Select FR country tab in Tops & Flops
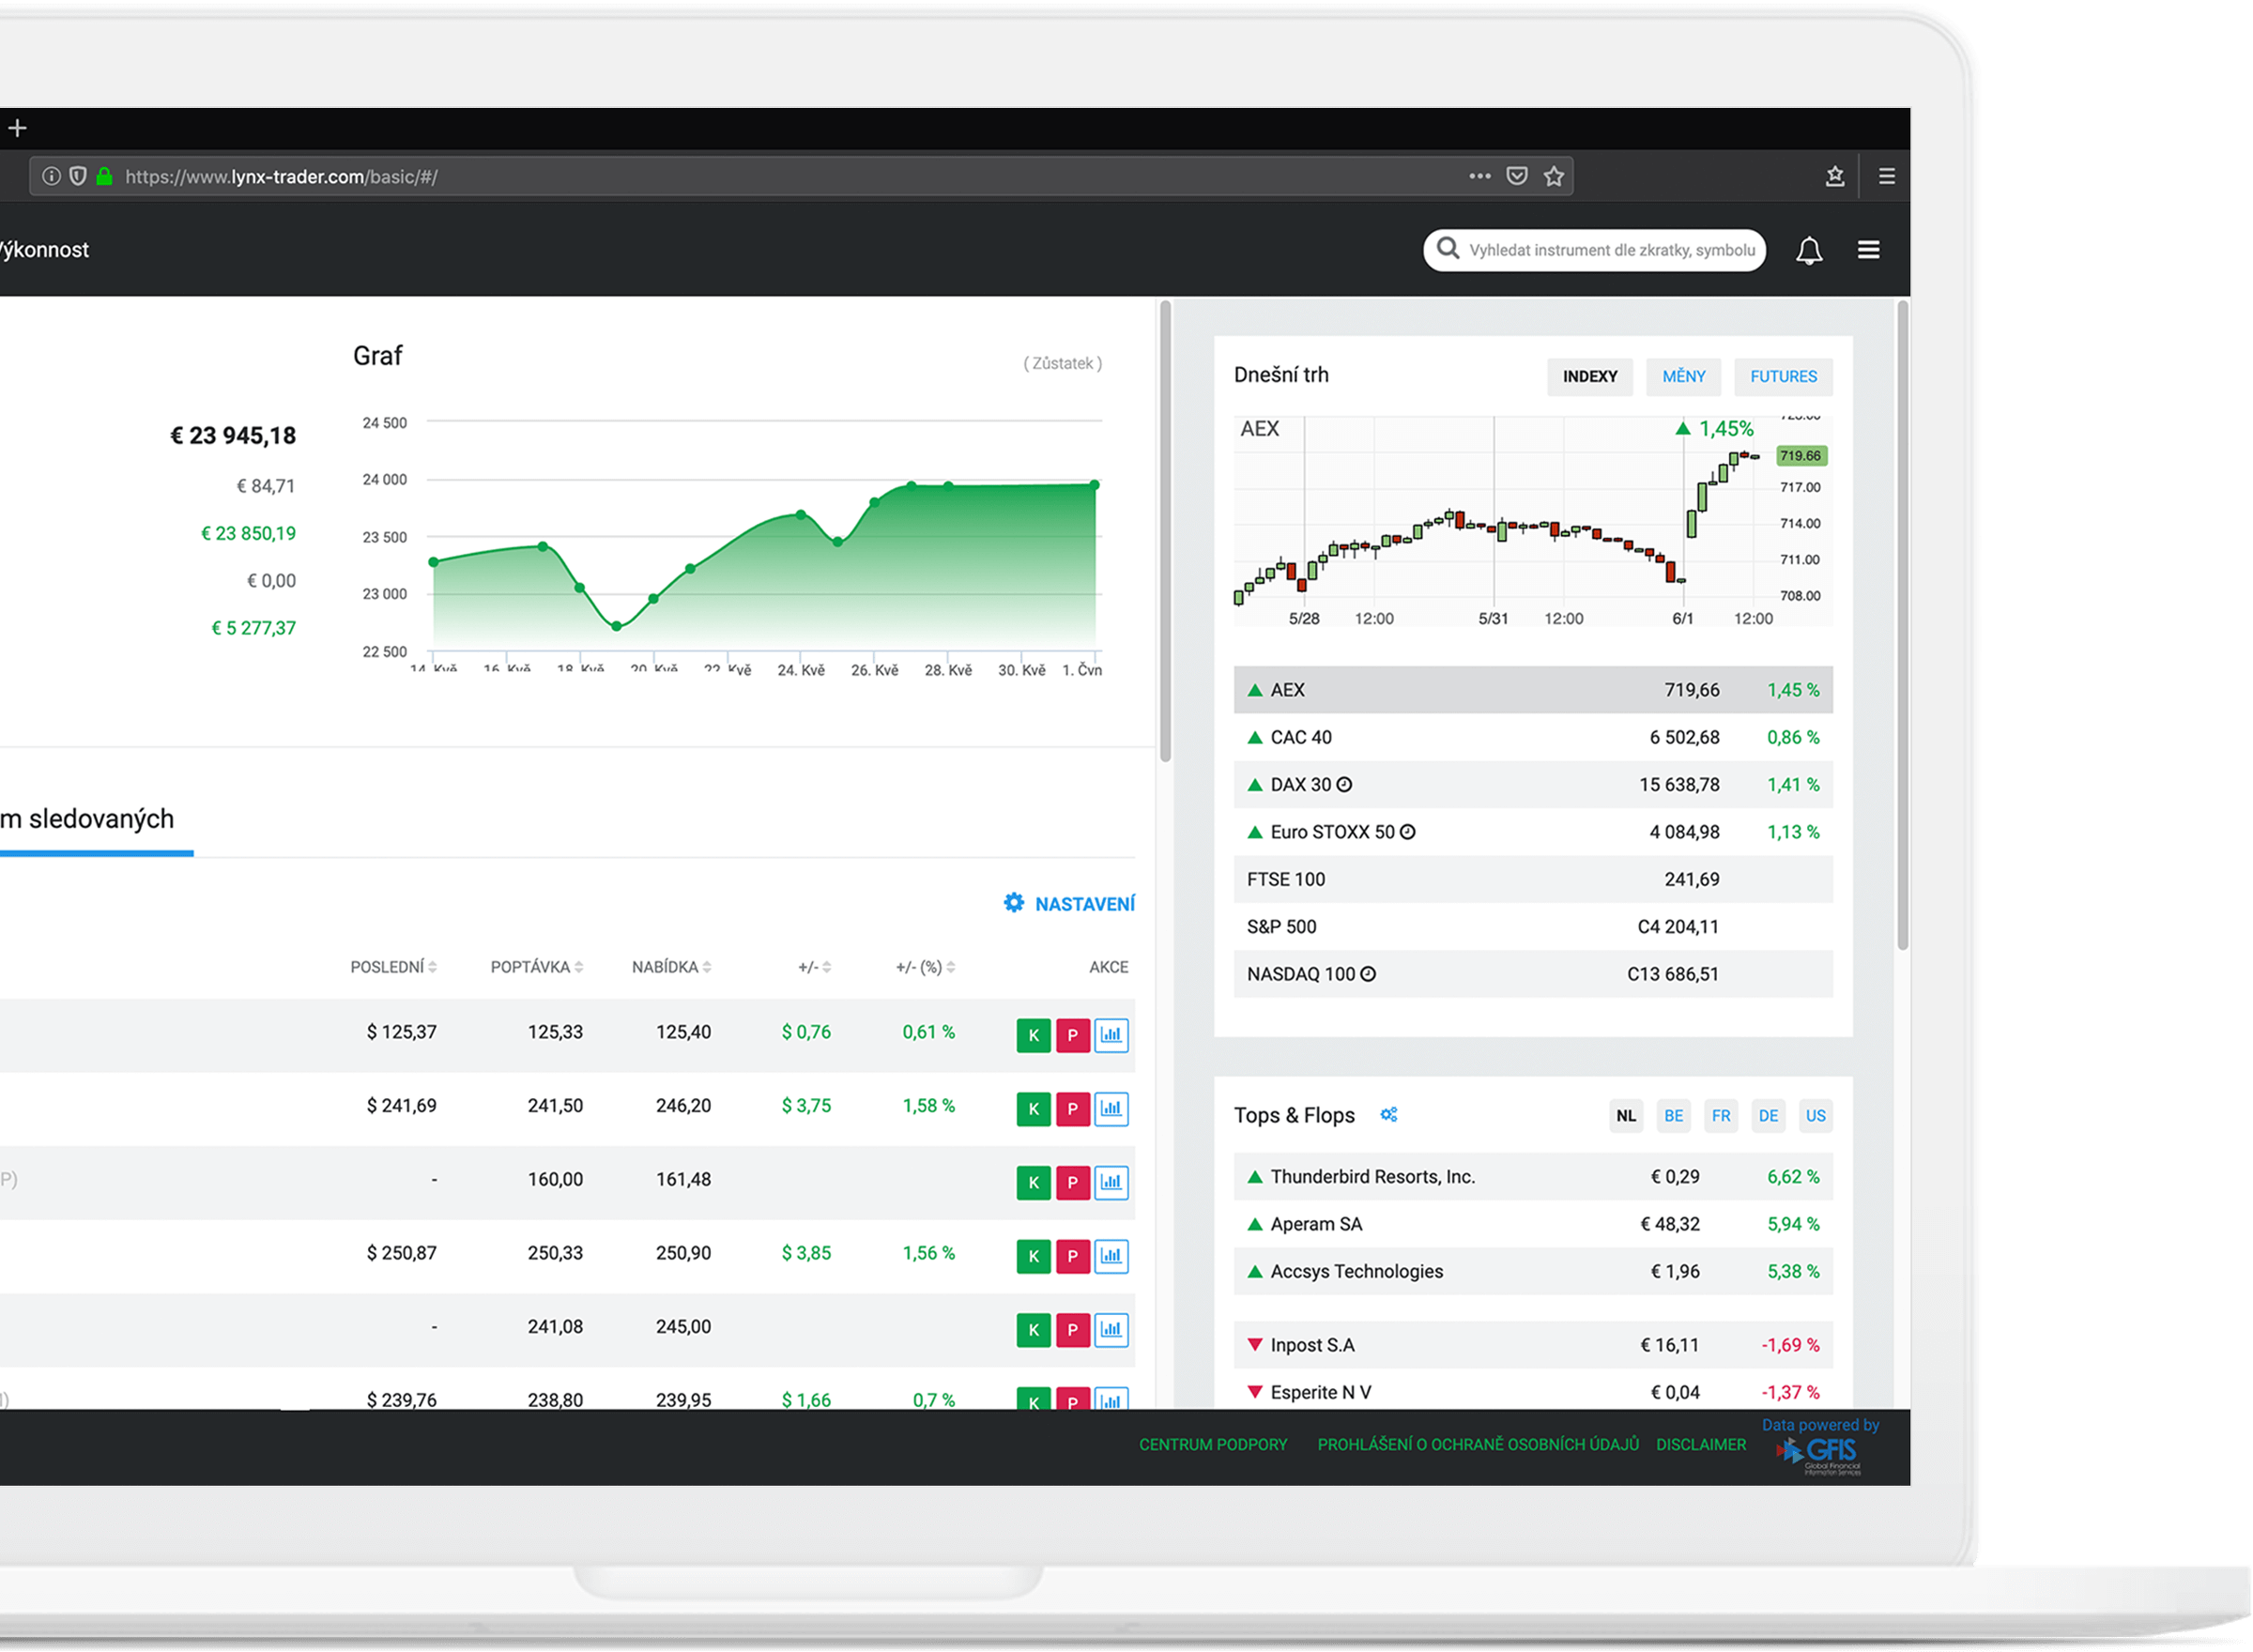Image resolution: width=2253 pixels, height=1652 pixels. (x=1720, y=1115)
